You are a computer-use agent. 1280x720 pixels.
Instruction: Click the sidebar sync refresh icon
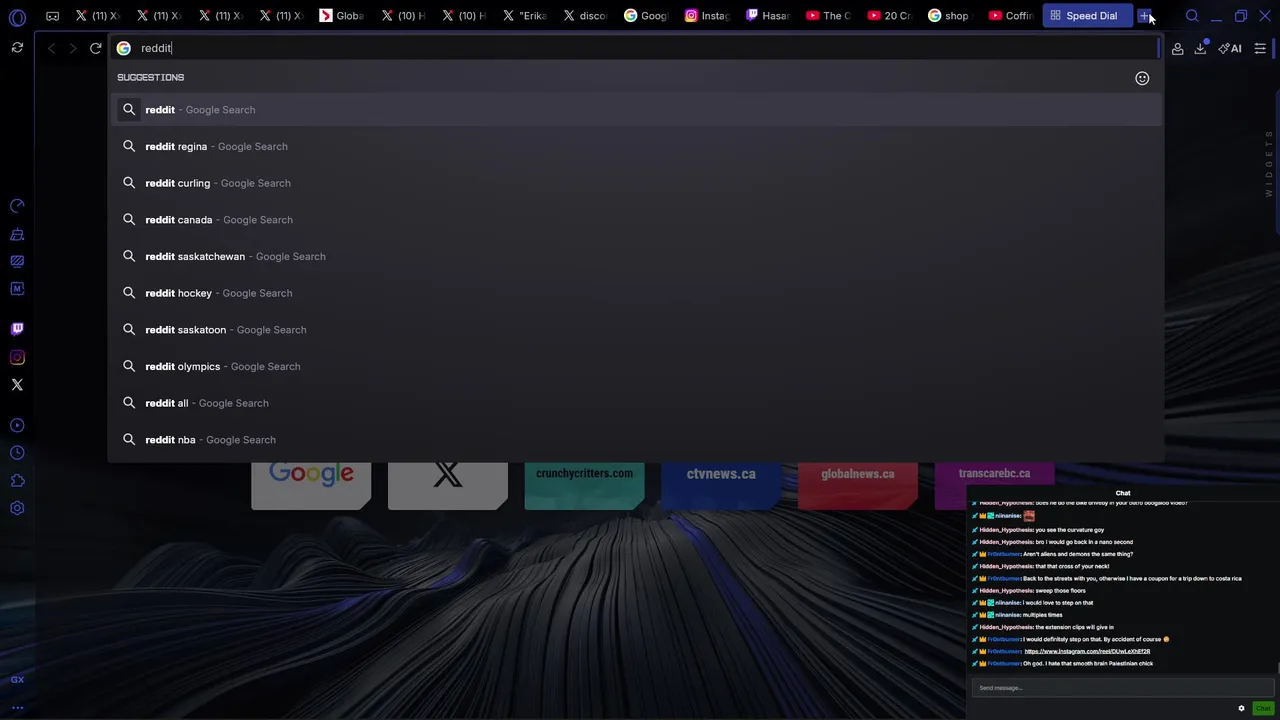pos(17,48)
